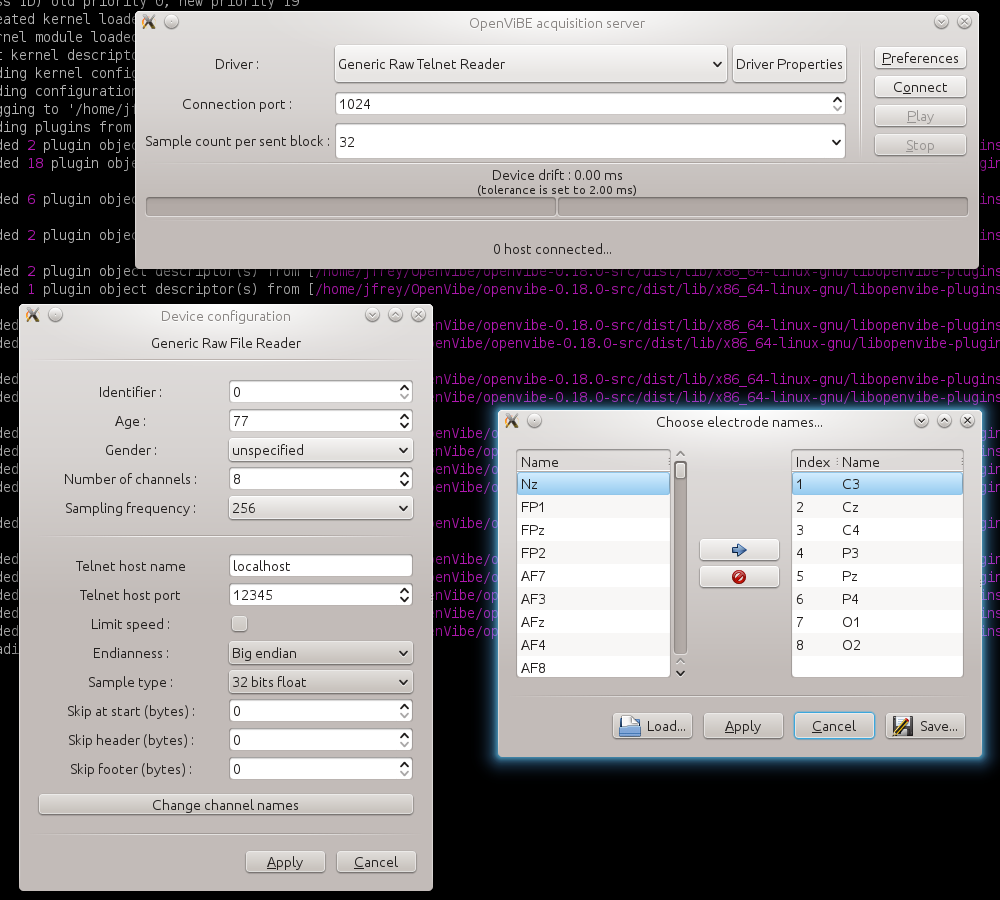Click pin button in acquisition server titlebar
This screenshot has height=900, width=1000.
(172, 22)
